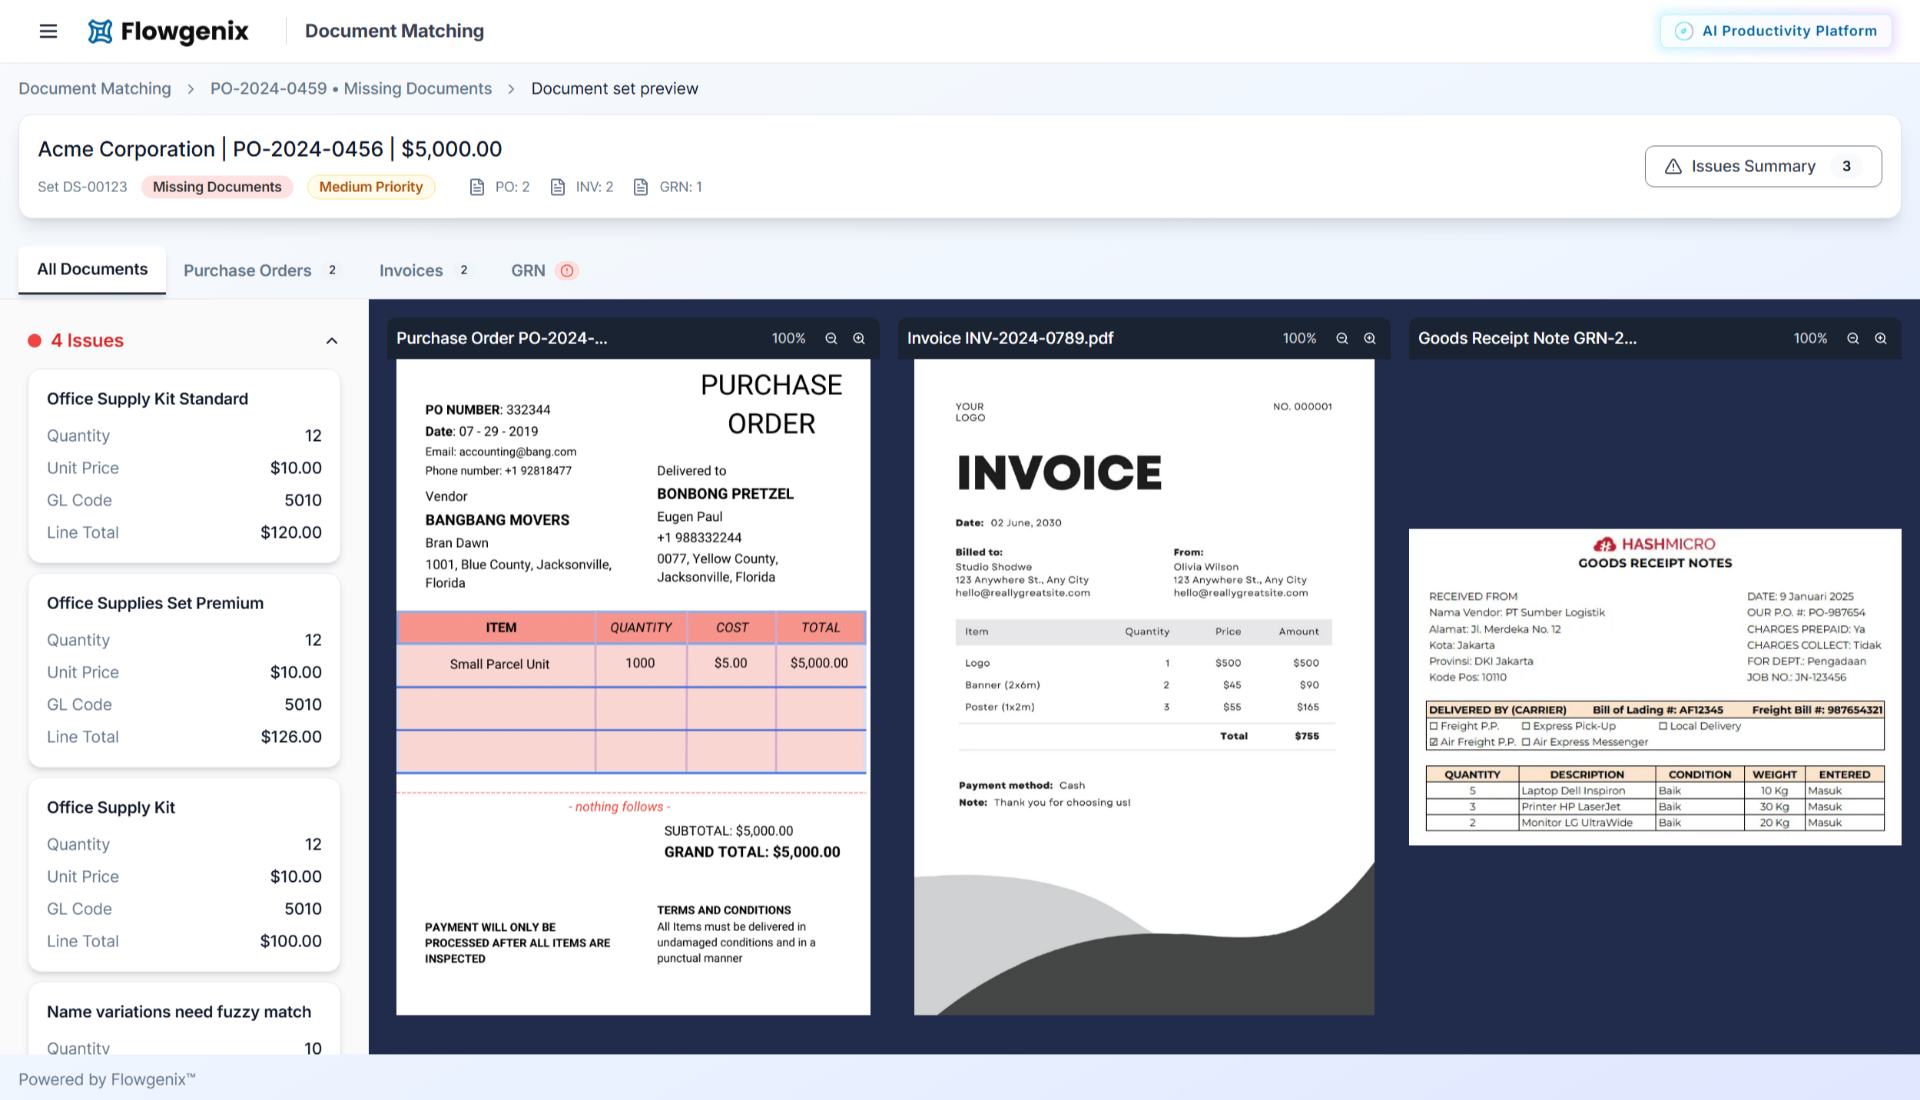Click Invoice 100% zoom level
1920x1100 pixels.
(x=1299, y=338)
